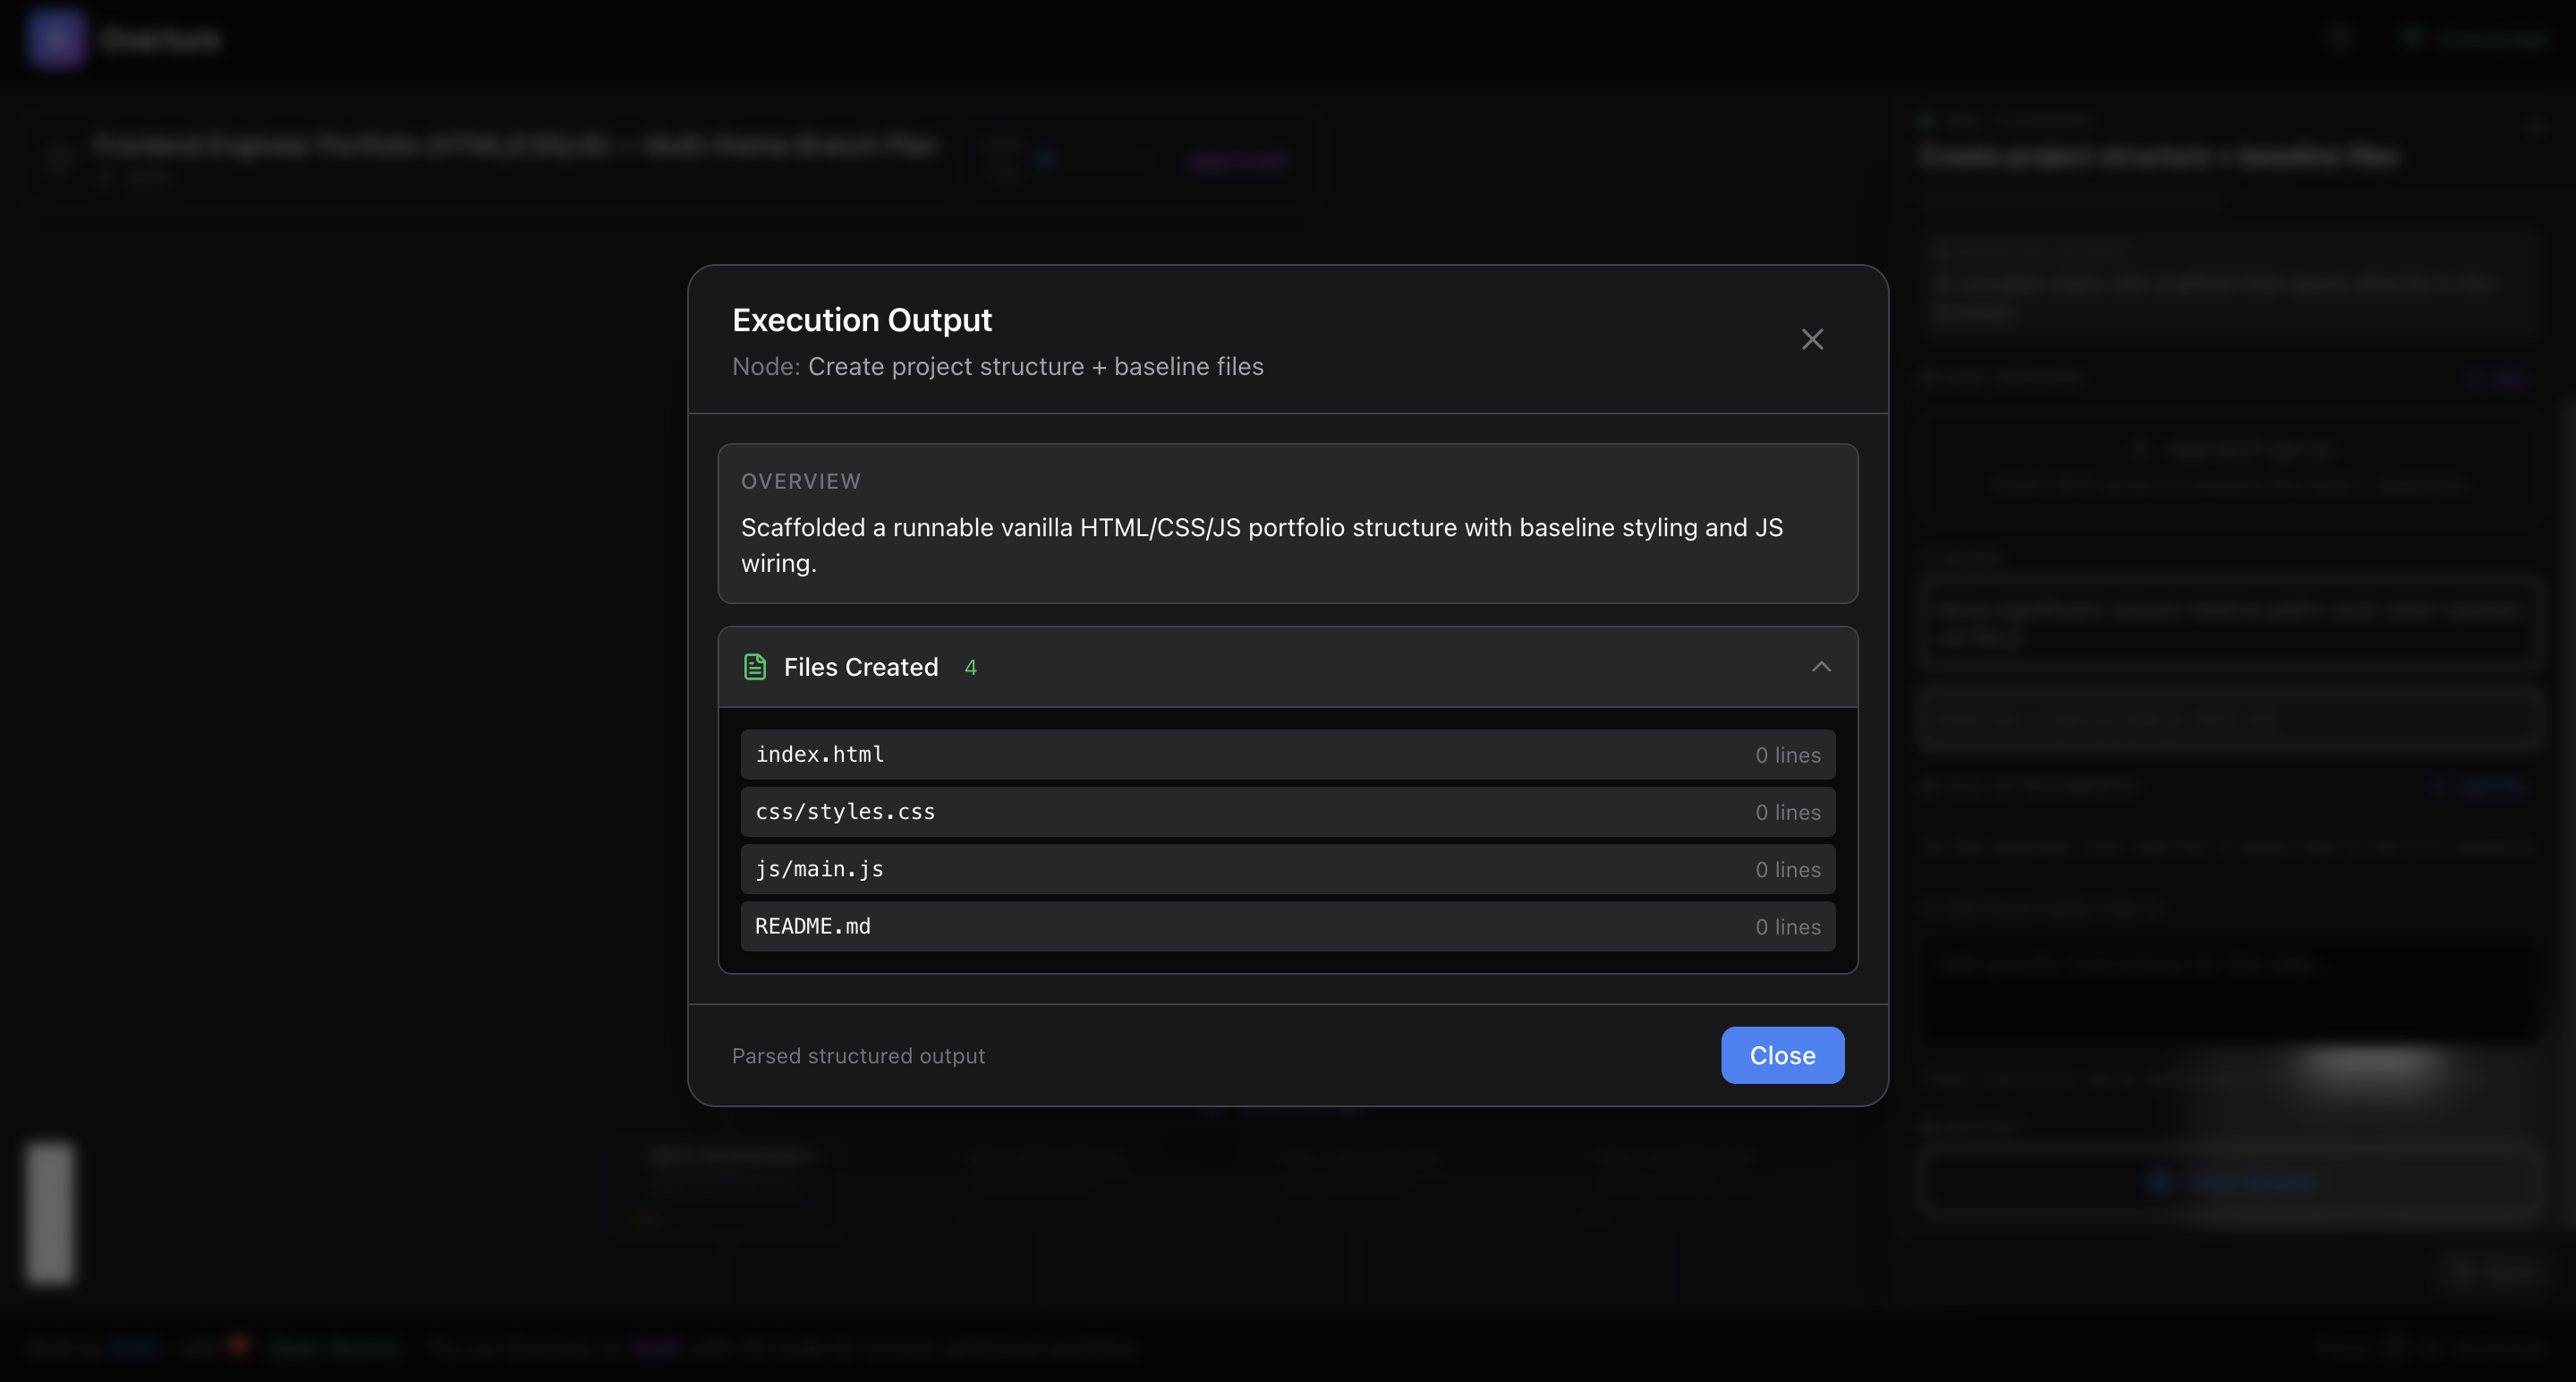This screenshot has height=1382, width=2576.
Task: Click the line count beside index.html
Action: (1787, 756)
